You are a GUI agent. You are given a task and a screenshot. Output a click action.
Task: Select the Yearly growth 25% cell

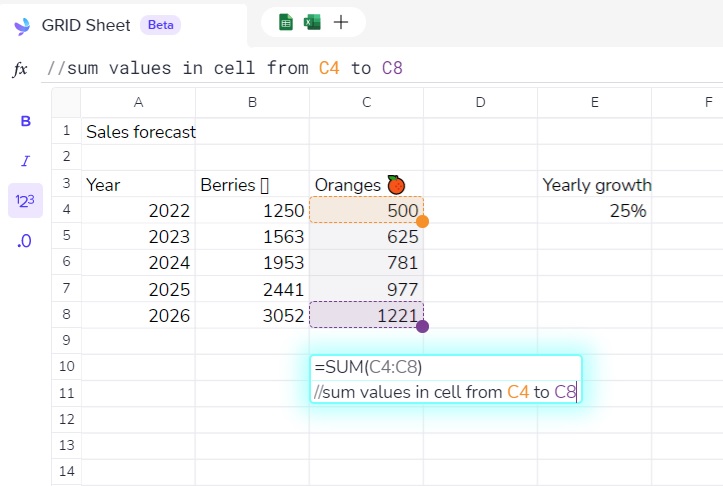(594, 211)
